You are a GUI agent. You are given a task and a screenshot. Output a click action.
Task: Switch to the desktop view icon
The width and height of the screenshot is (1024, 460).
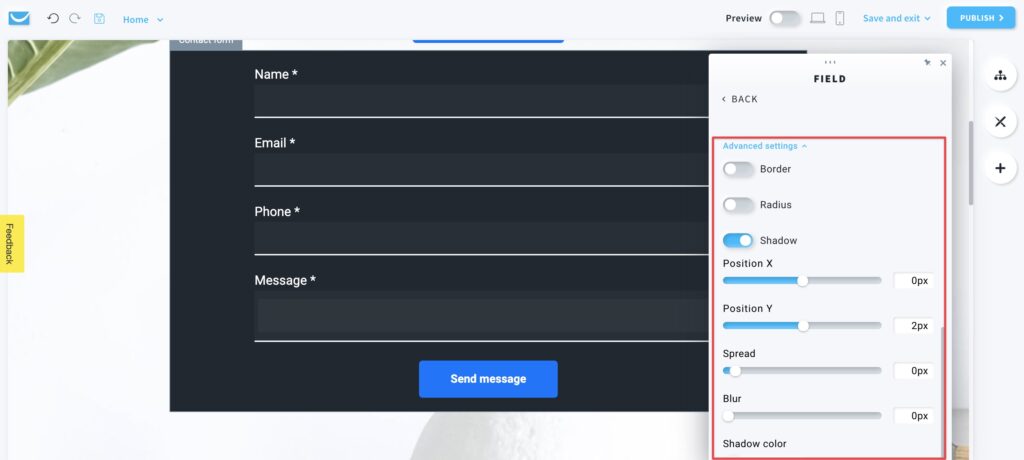[818, 18]
